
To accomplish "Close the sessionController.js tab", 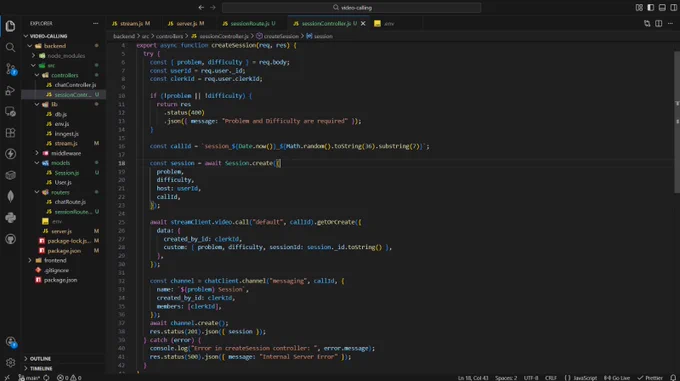I will coord(363,23).
